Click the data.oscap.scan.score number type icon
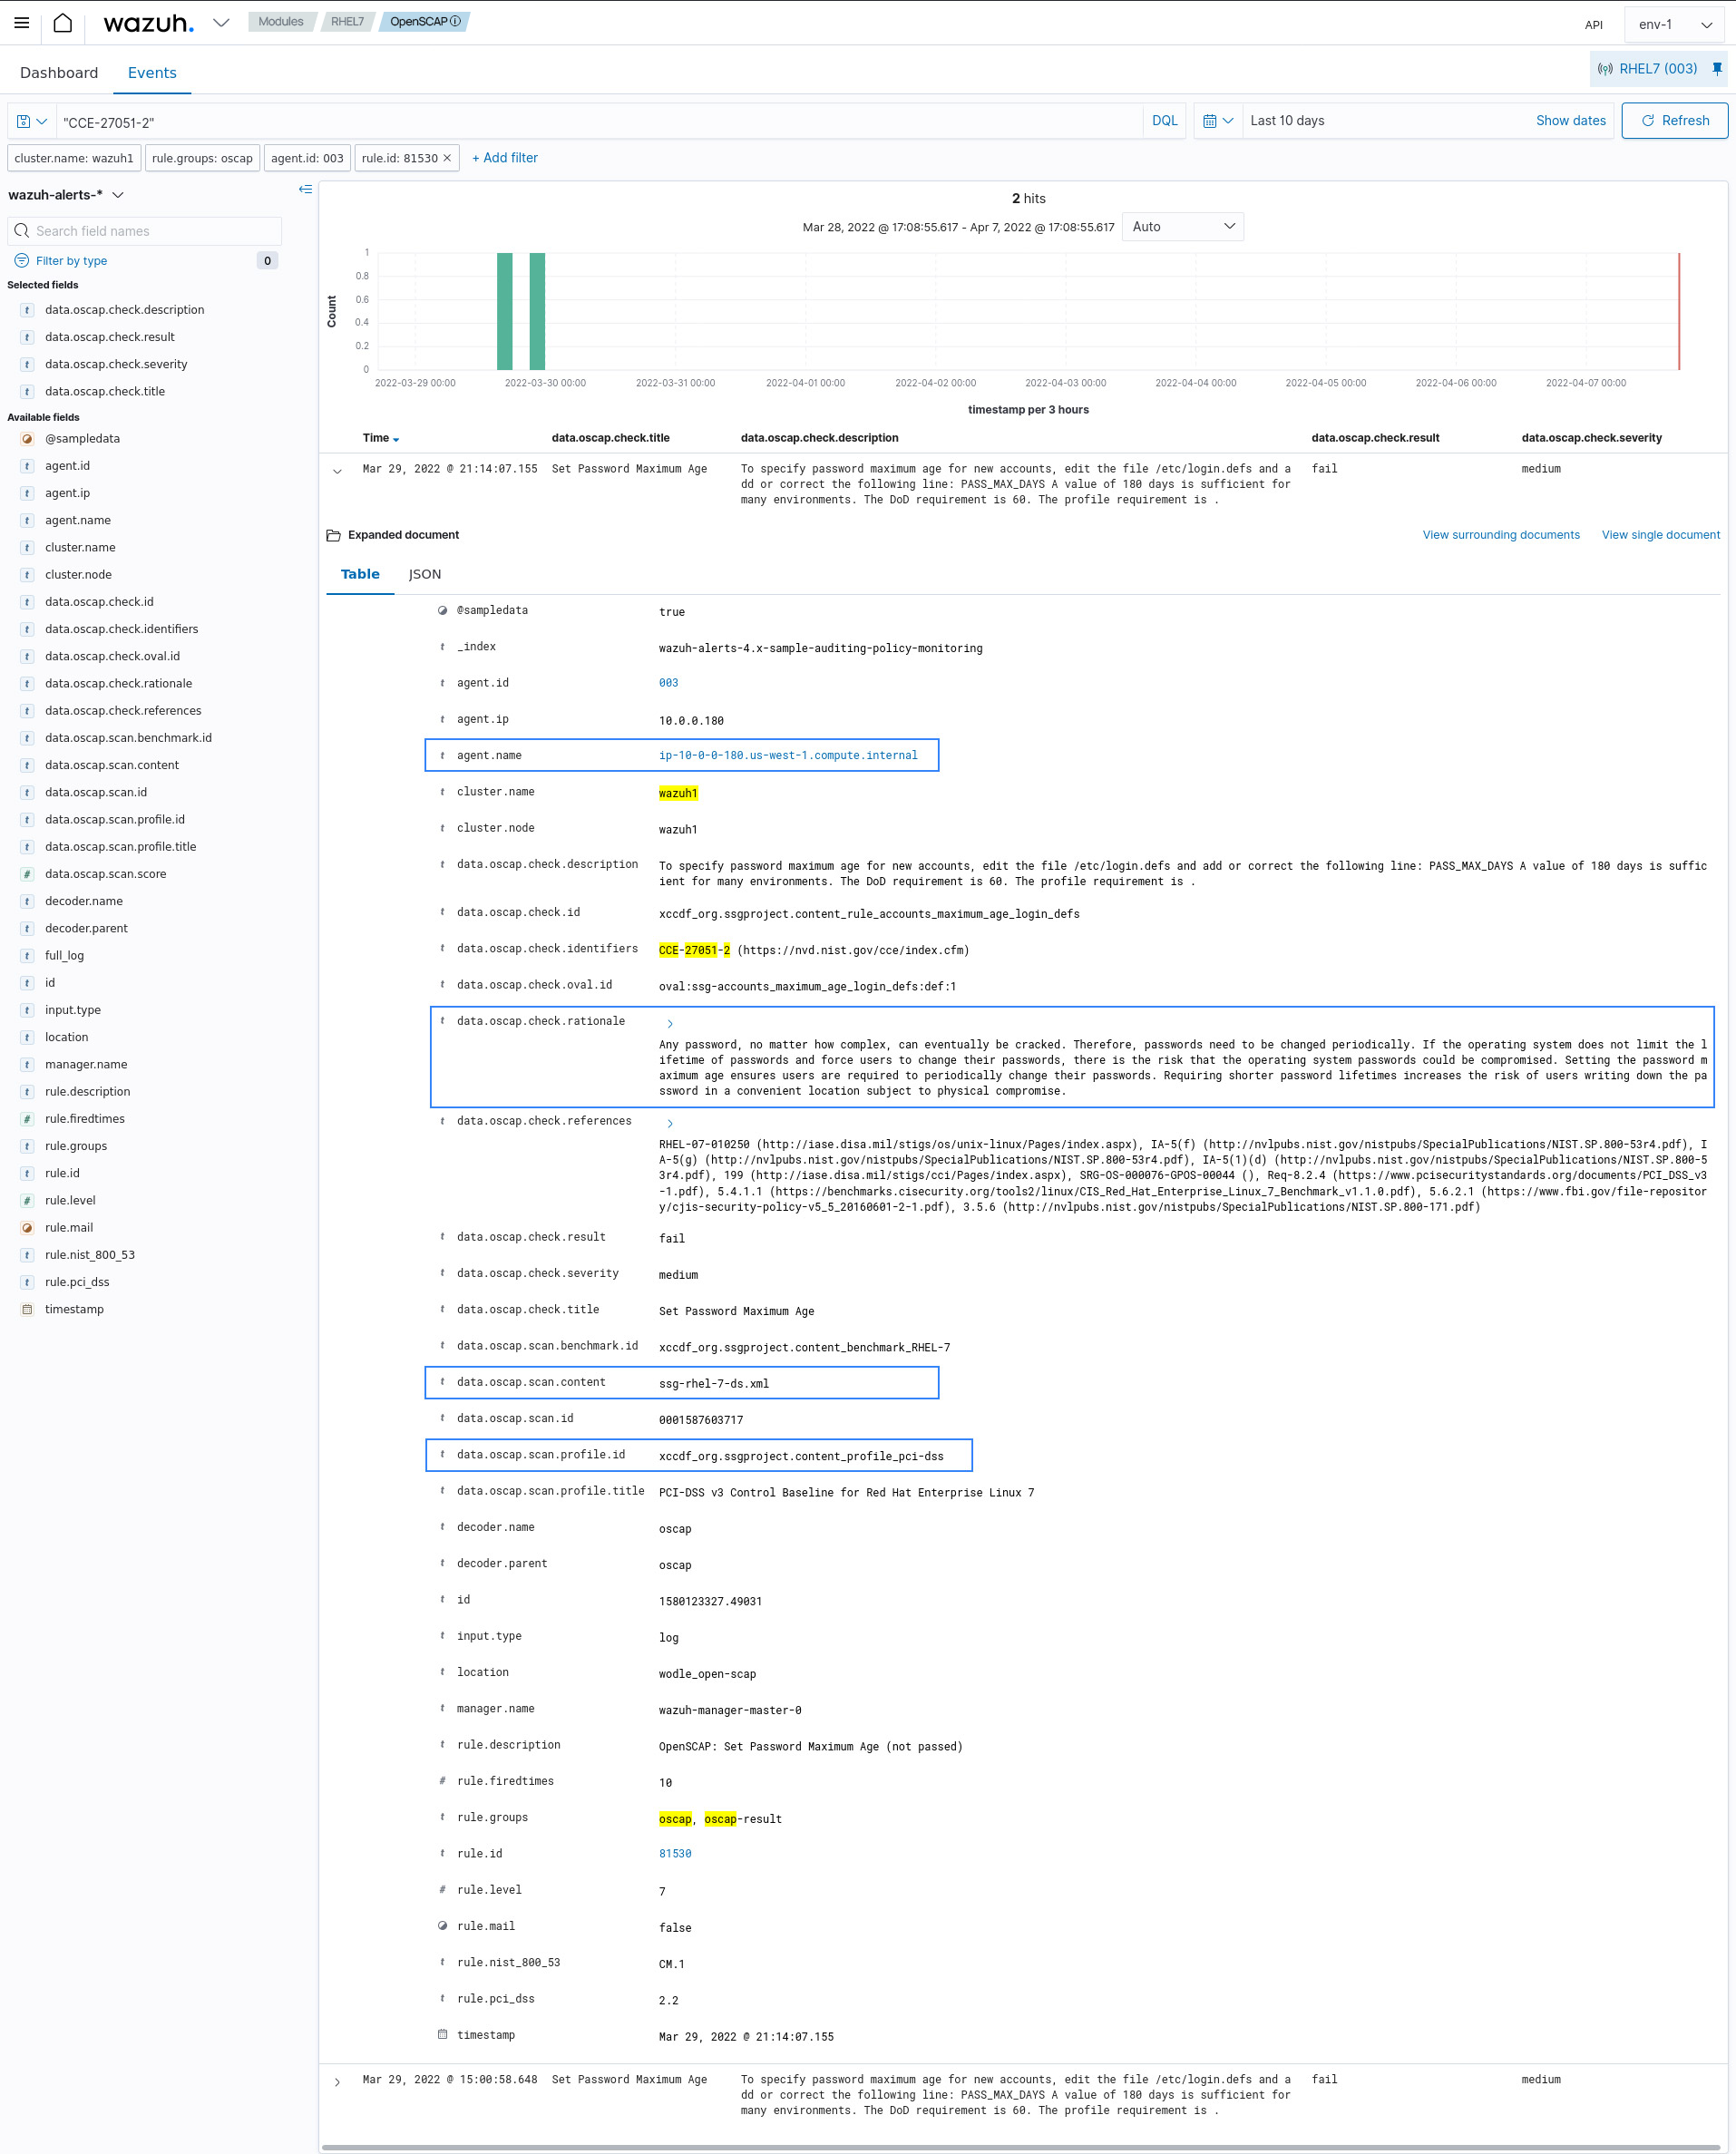The image size is (1736, 2154). coord(27,874)
